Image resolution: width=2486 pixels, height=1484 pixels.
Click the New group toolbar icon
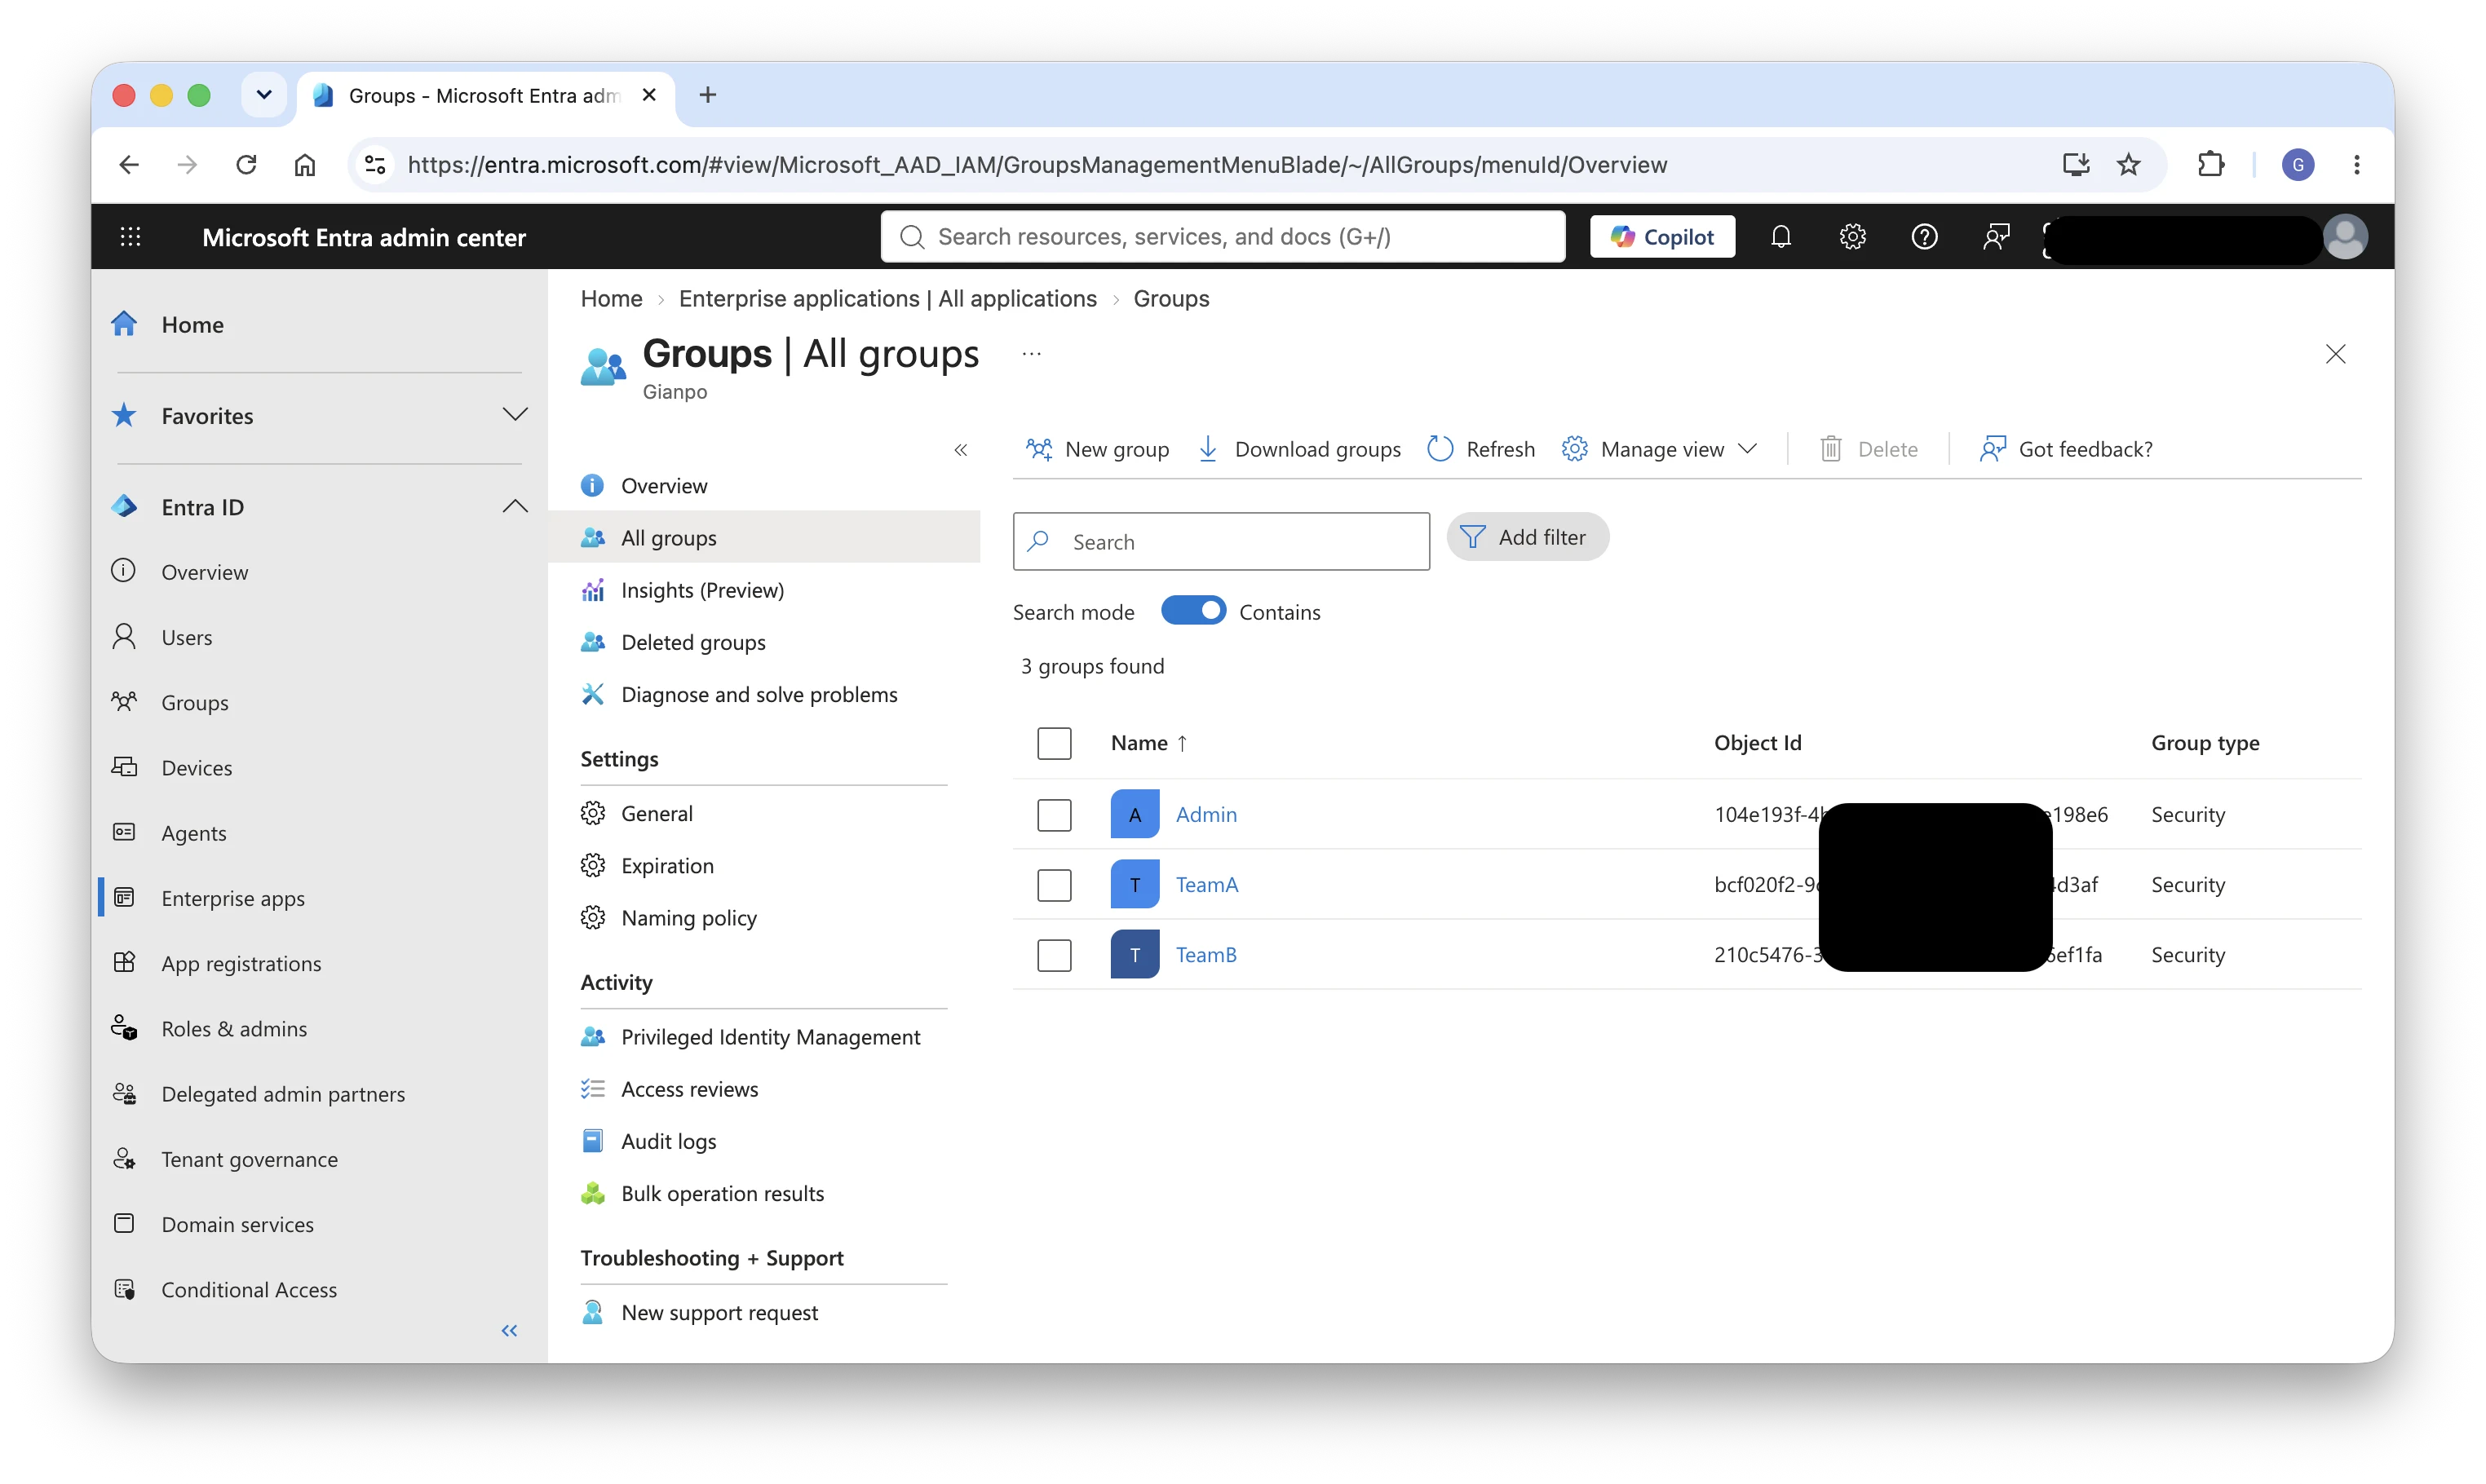[1039, 449]
